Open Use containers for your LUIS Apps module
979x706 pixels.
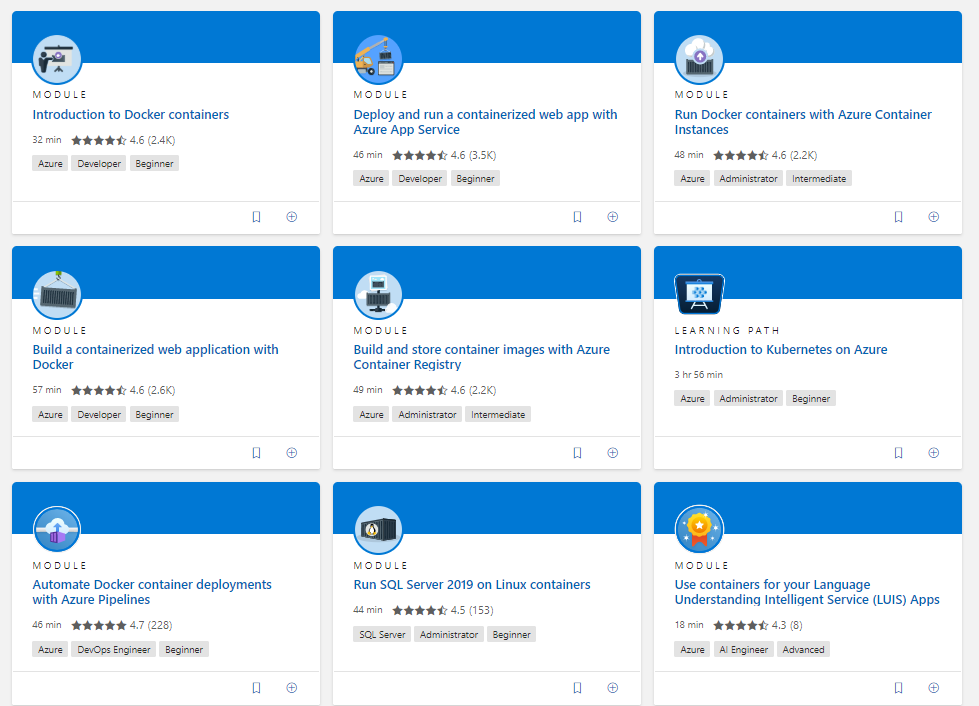(x=807, y=592)
